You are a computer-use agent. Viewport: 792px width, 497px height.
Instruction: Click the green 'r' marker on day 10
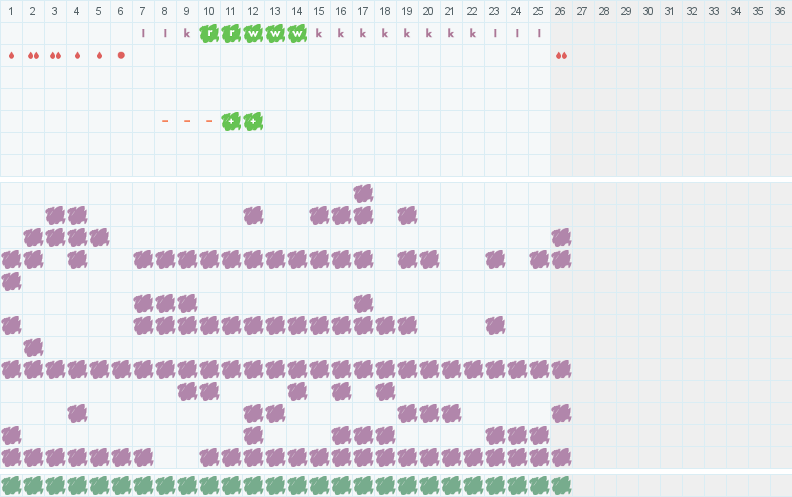tap(209, 33)
